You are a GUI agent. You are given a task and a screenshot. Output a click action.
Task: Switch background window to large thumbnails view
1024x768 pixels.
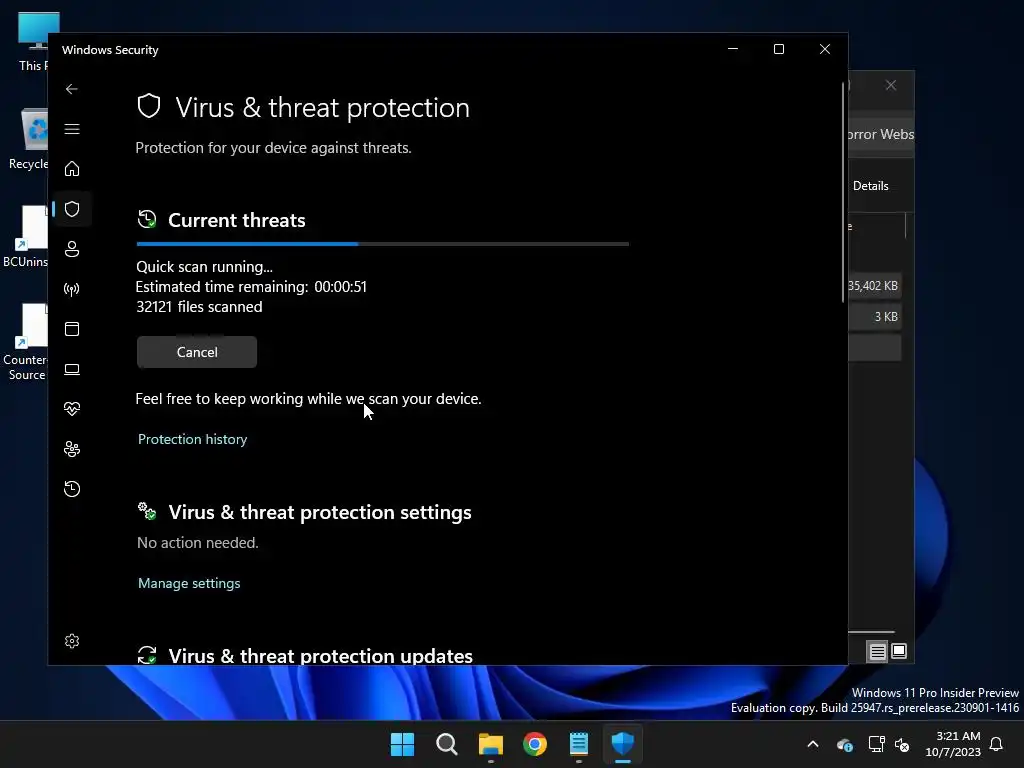click(899, 651)
